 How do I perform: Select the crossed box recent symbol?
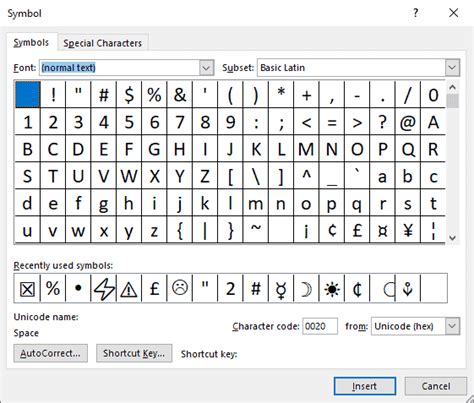[x=27, y=288]
